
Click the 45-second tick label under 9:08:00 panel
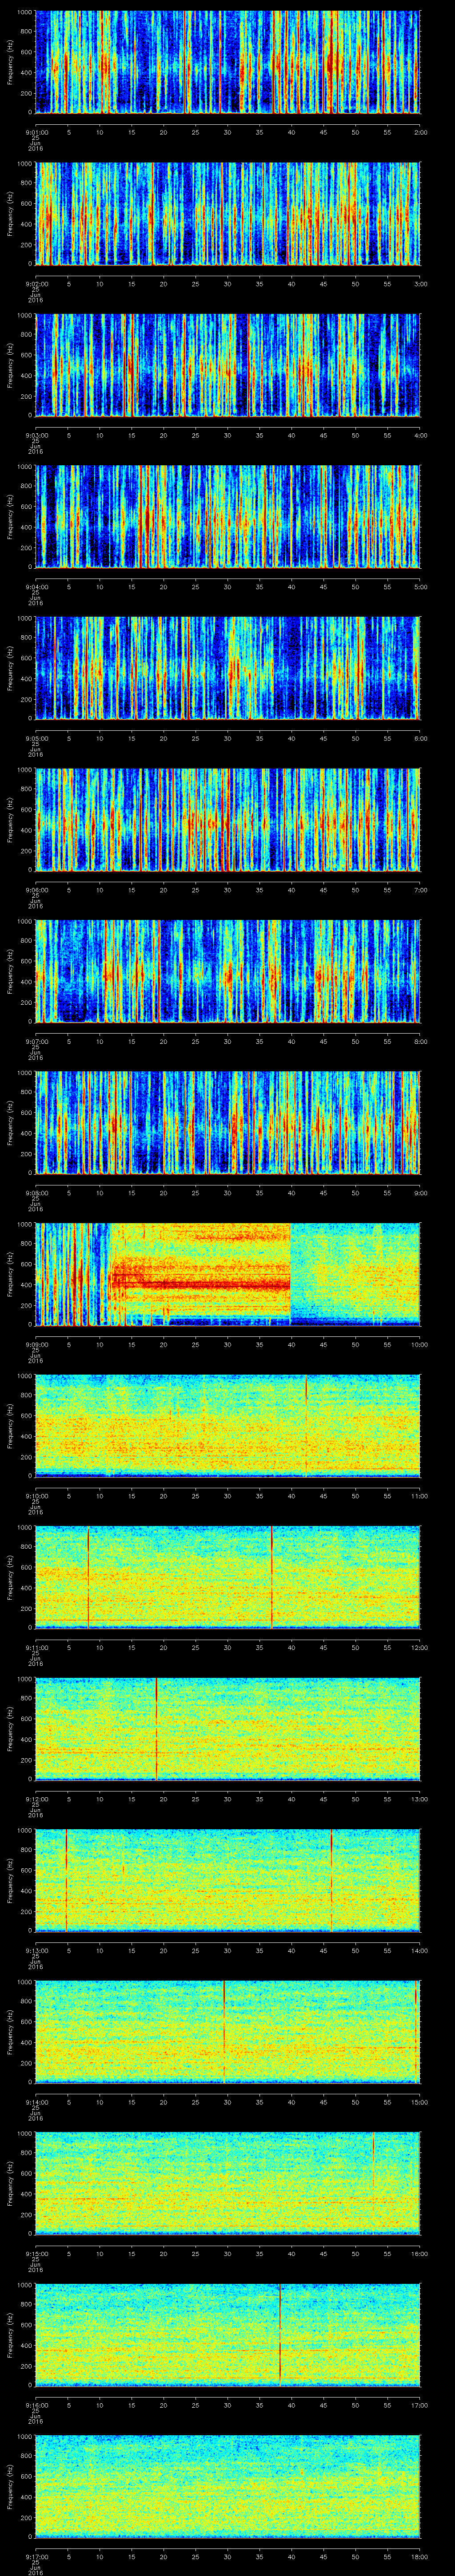pos(324,1193)
